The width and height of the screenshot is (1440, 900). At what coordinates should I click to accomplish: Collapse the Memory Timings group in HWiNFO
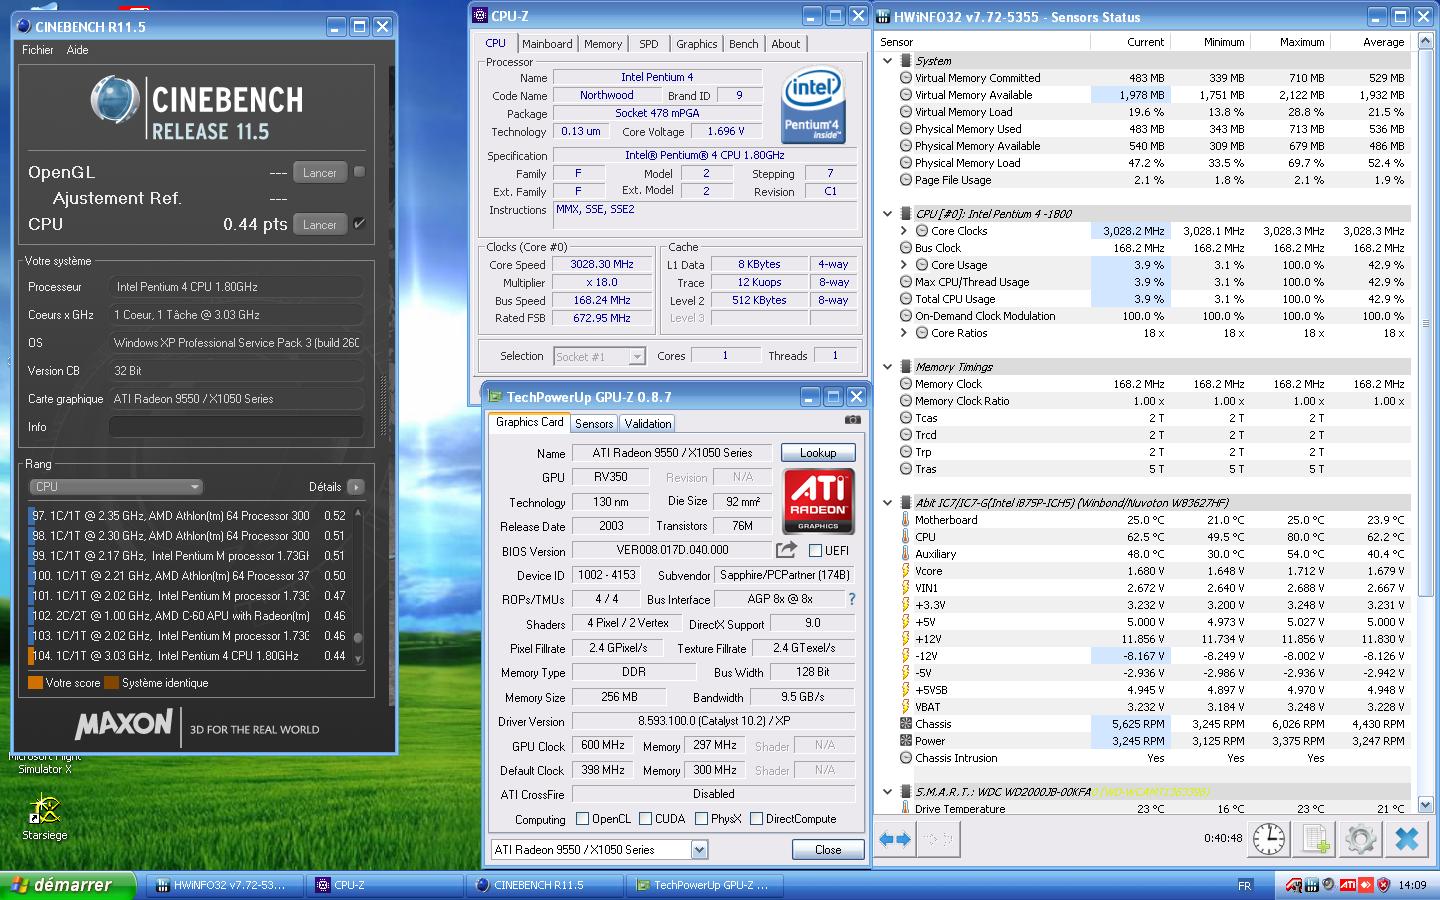(887, 367)
